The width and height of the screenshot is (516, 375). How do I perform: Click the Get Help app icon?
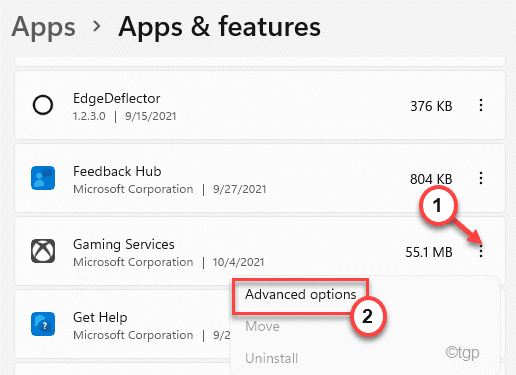[x=43, y=324]
